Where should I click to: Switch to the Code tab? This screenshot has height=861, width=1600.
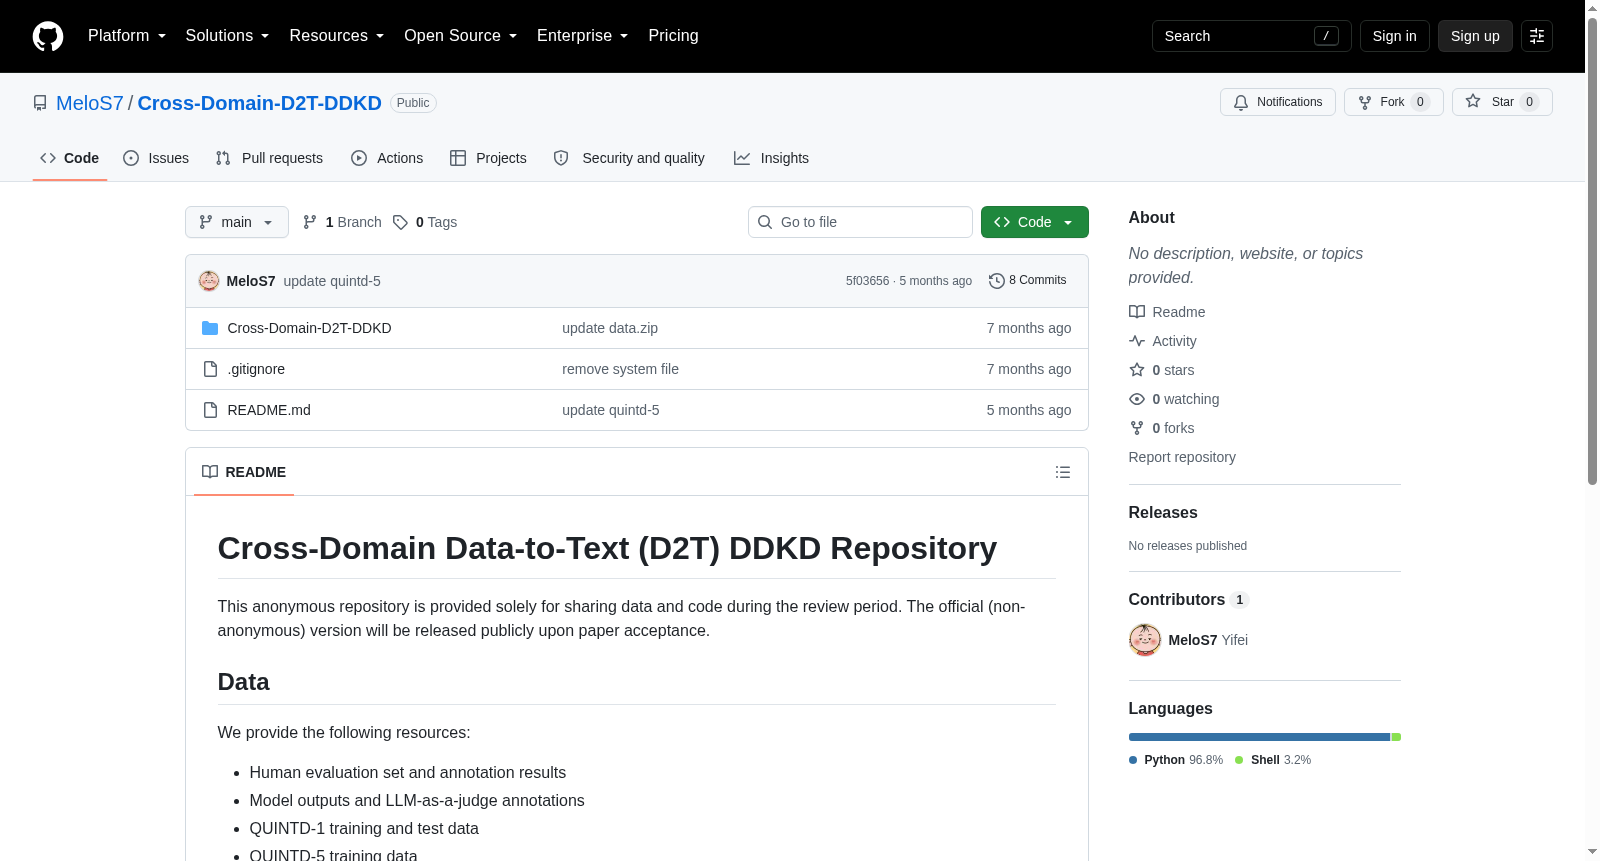tap(70, 158)
